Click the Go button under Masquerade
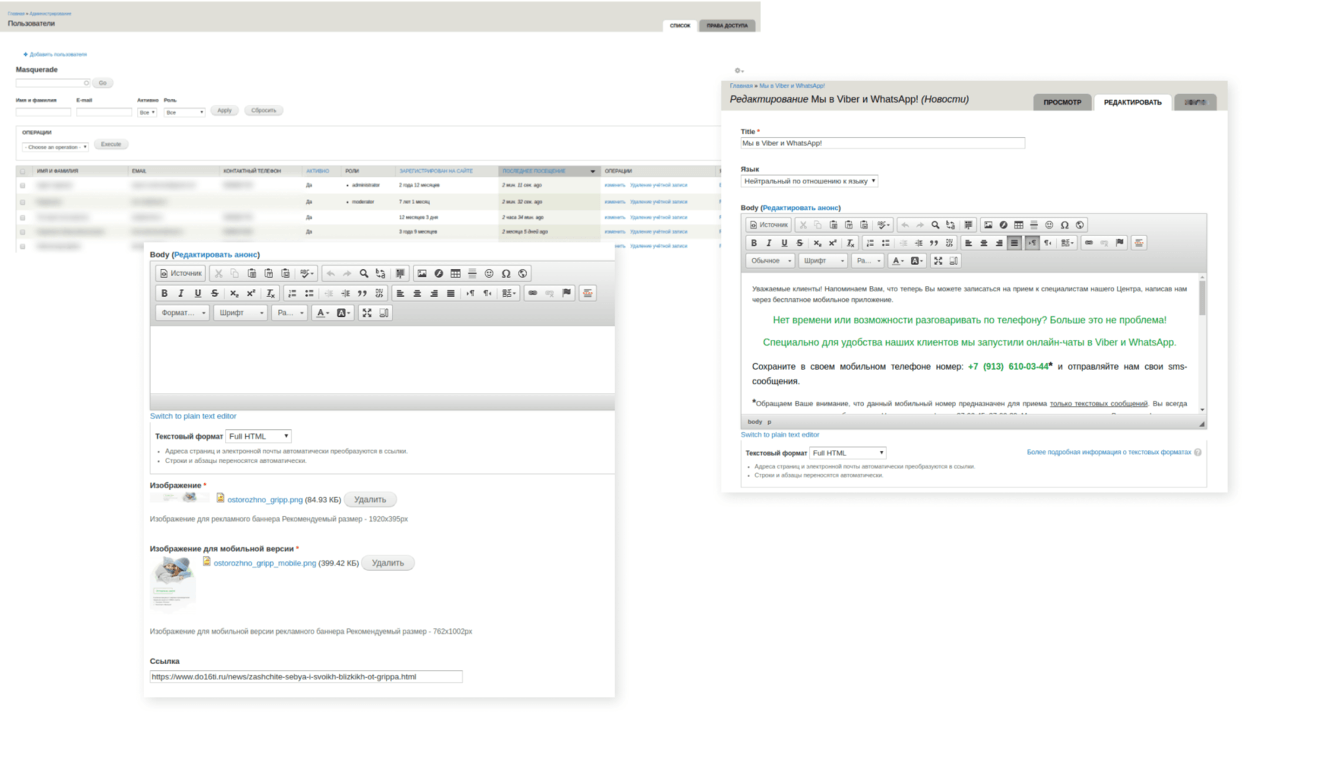1340x784 pixels. pos(102,83)
